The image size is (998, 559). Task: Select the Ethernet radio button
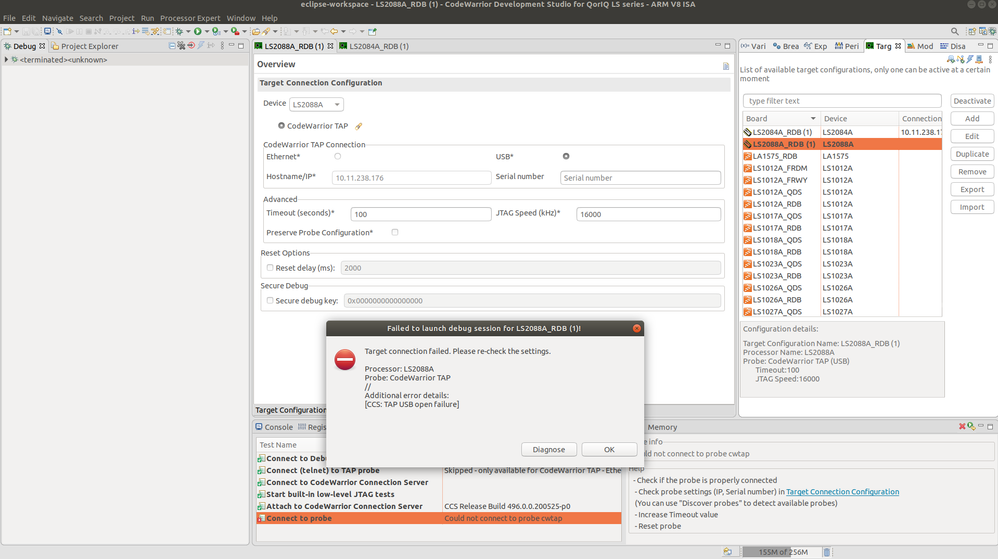tap(337, 156)
